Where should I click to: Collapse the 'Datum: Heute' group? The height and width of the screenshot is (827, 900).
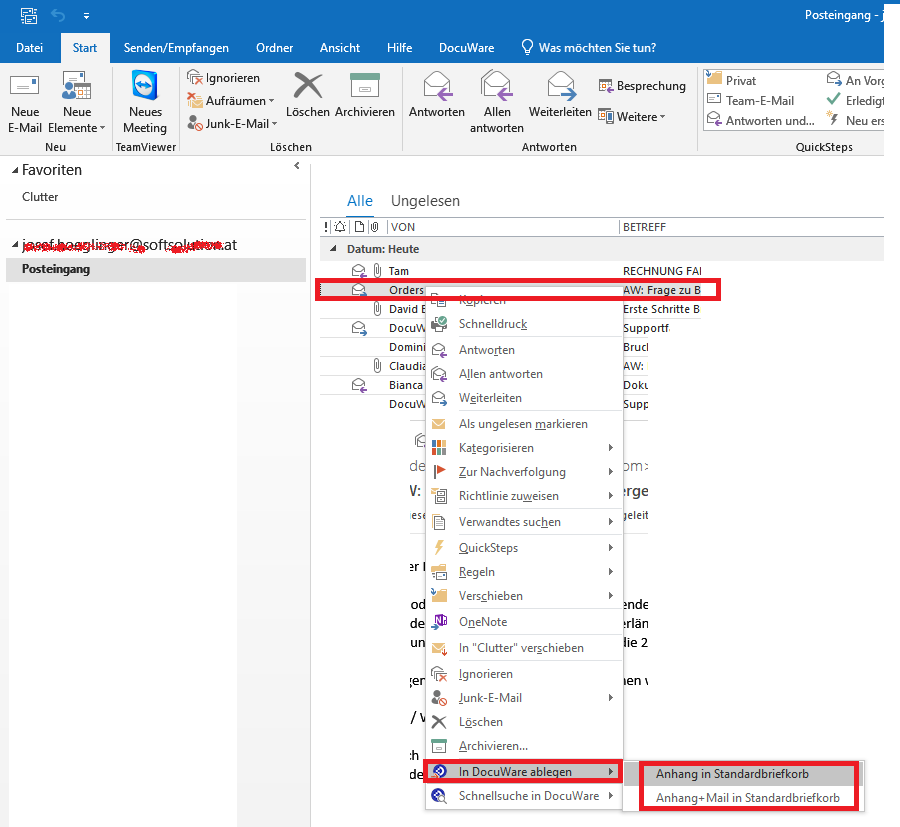point(333,249)
